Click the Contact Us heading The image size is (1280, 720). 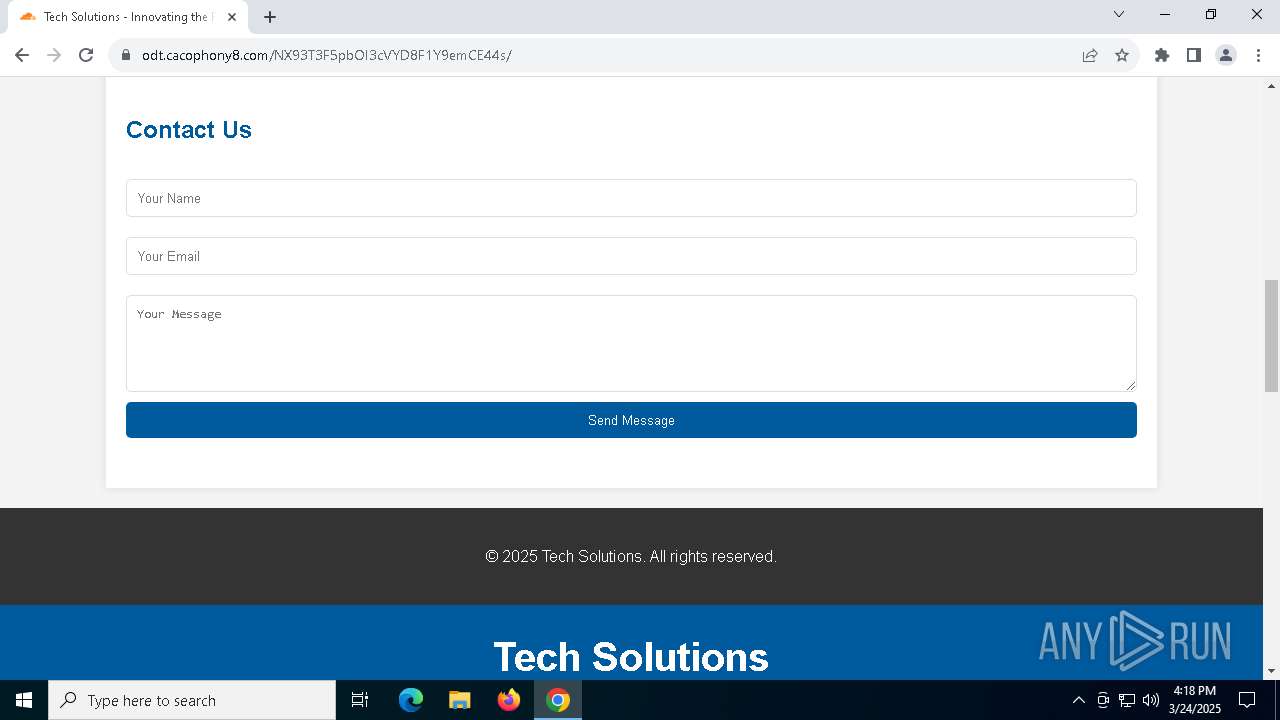[x=189, y=130]
